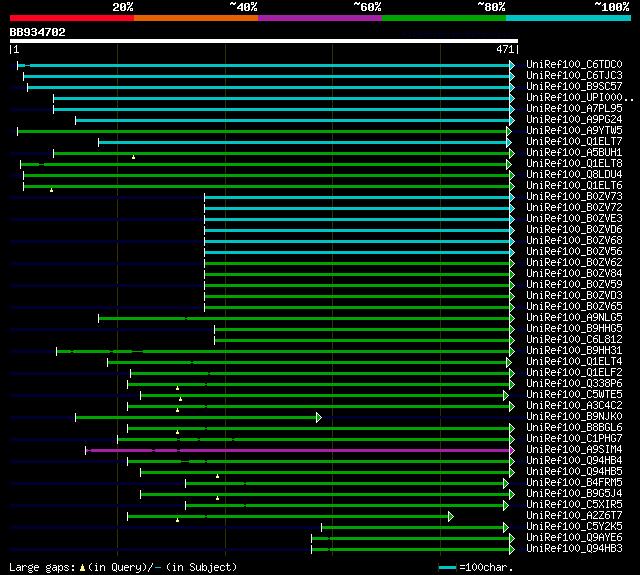
Task: Open the UniRef100_A7PL95 hit label
Action: pos(574,109)
